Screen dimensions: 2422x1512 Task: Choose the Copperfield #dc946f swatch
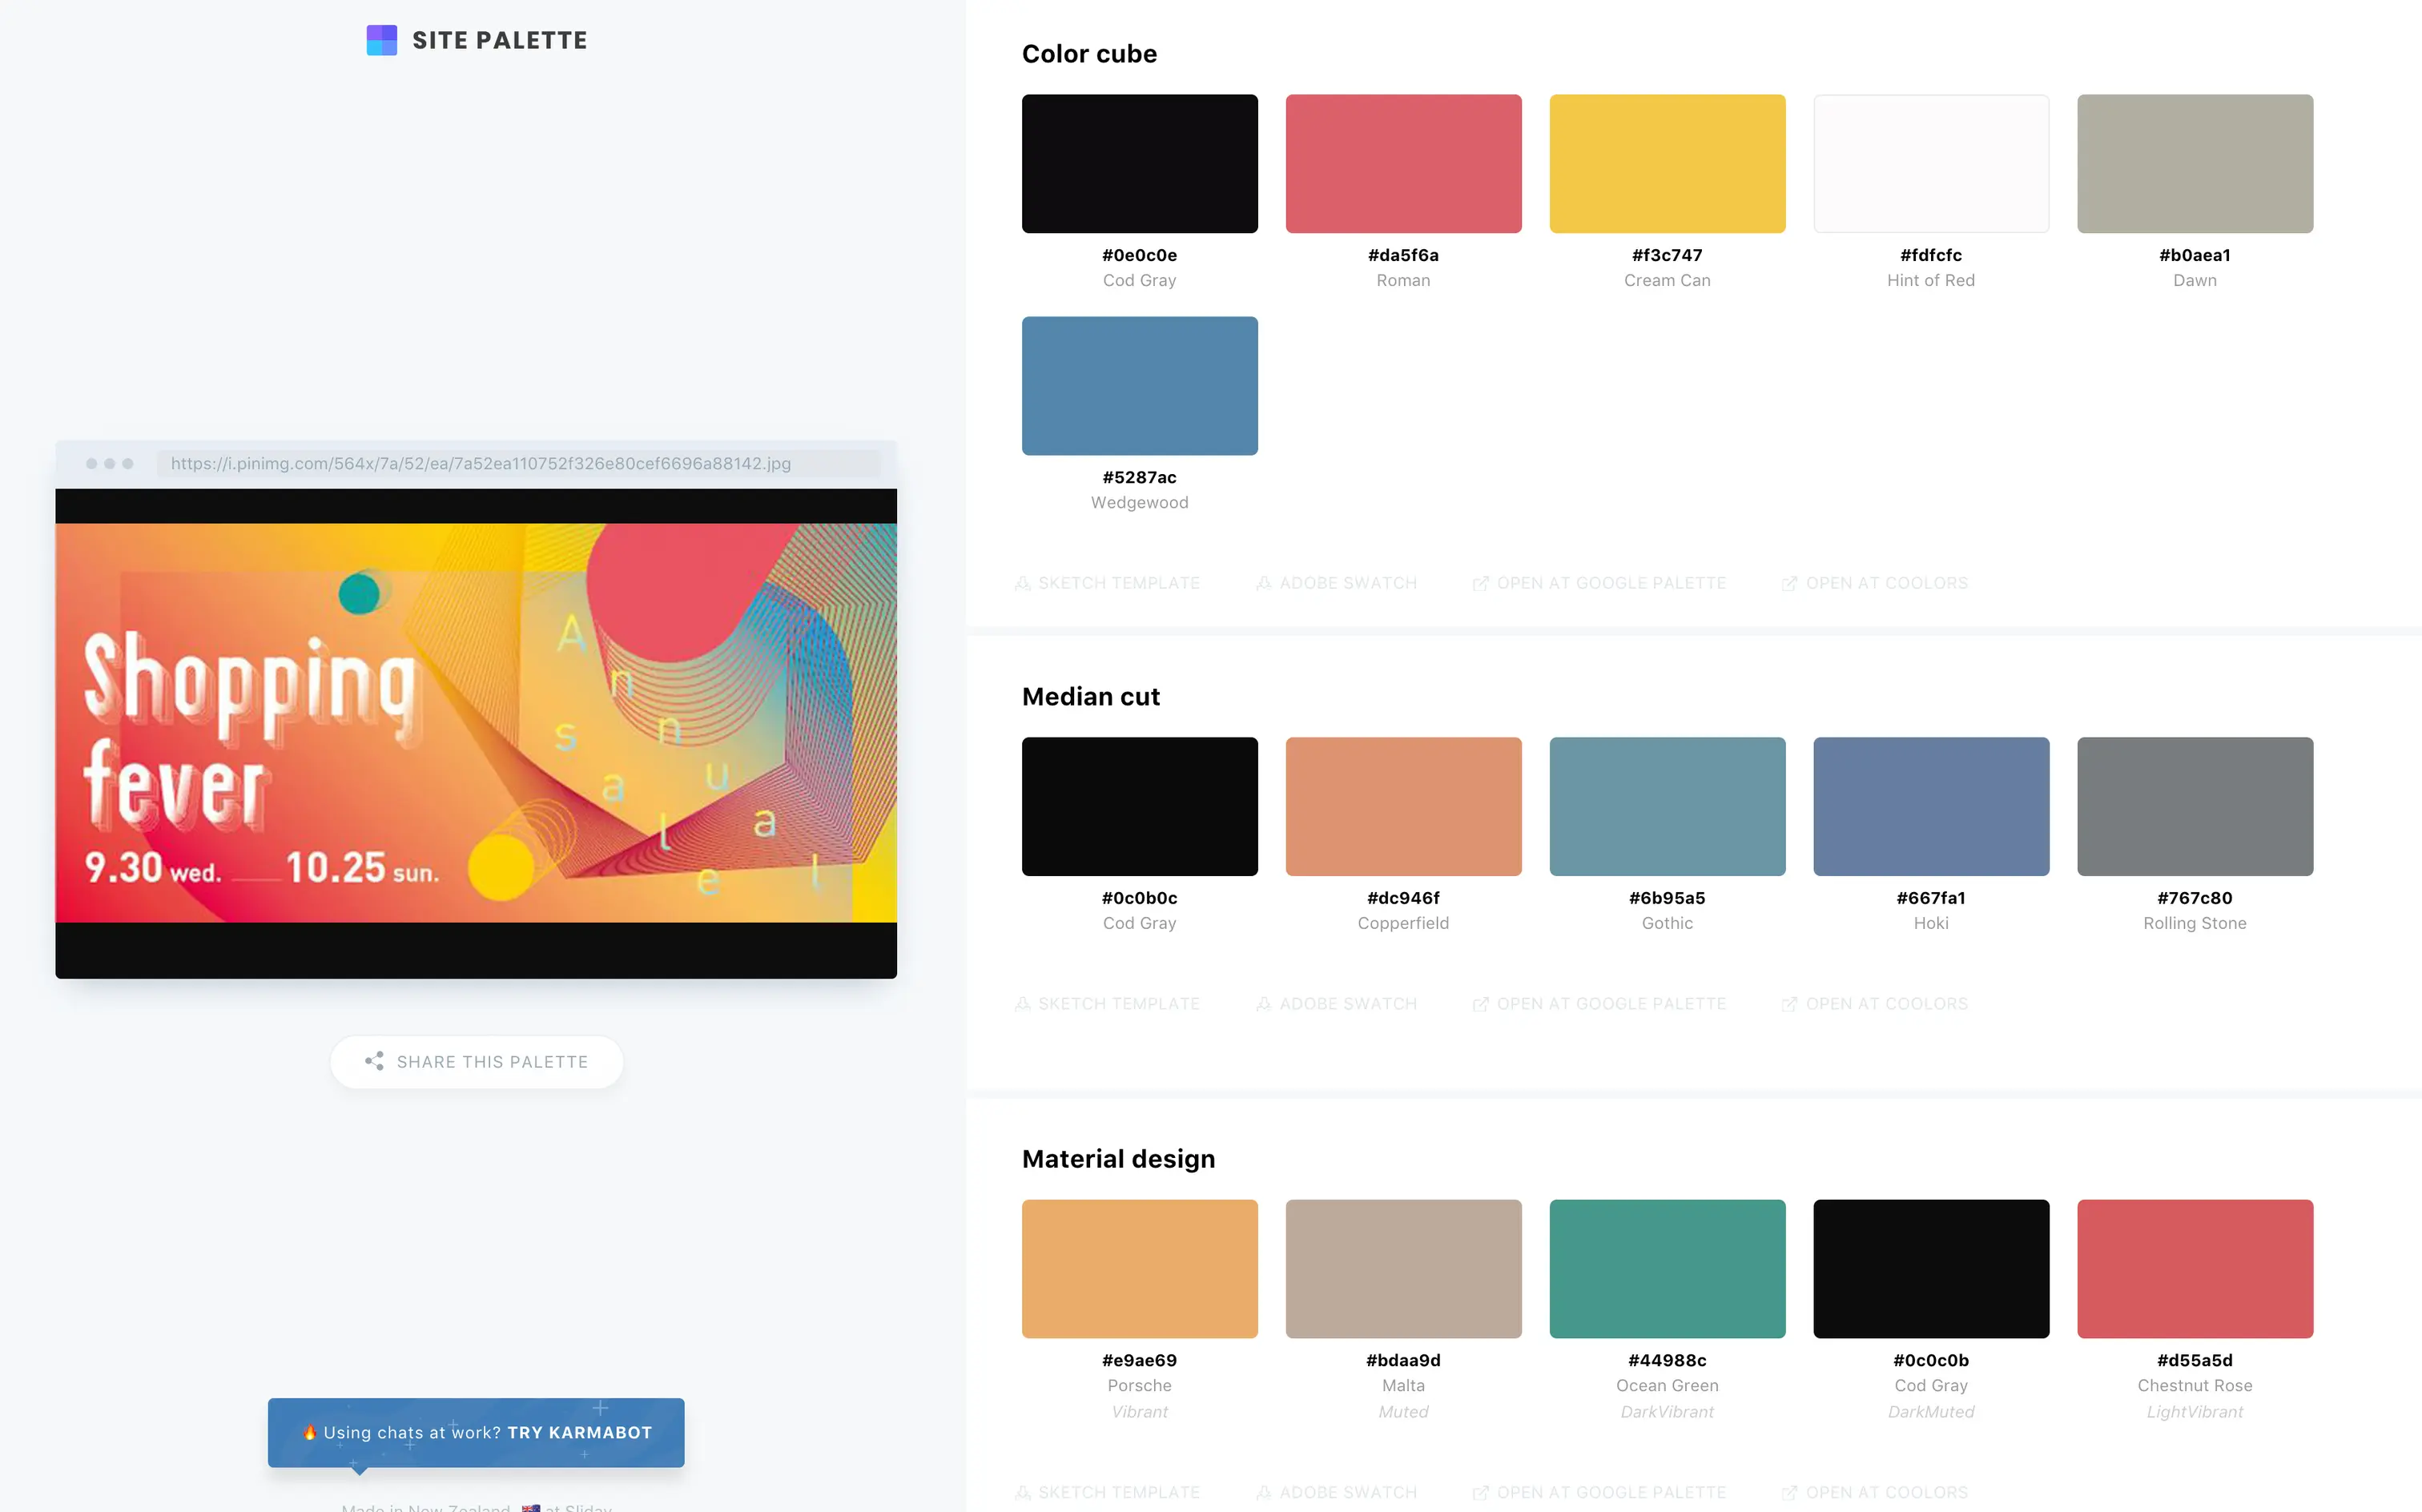click(x=1403, y=806)
